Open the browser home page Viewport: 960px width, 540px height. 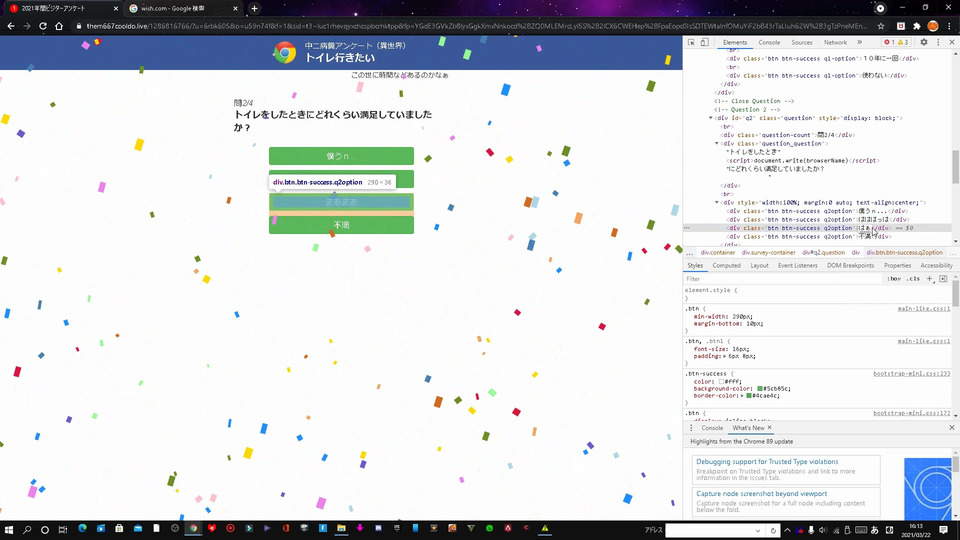click(x=59, y=26)
